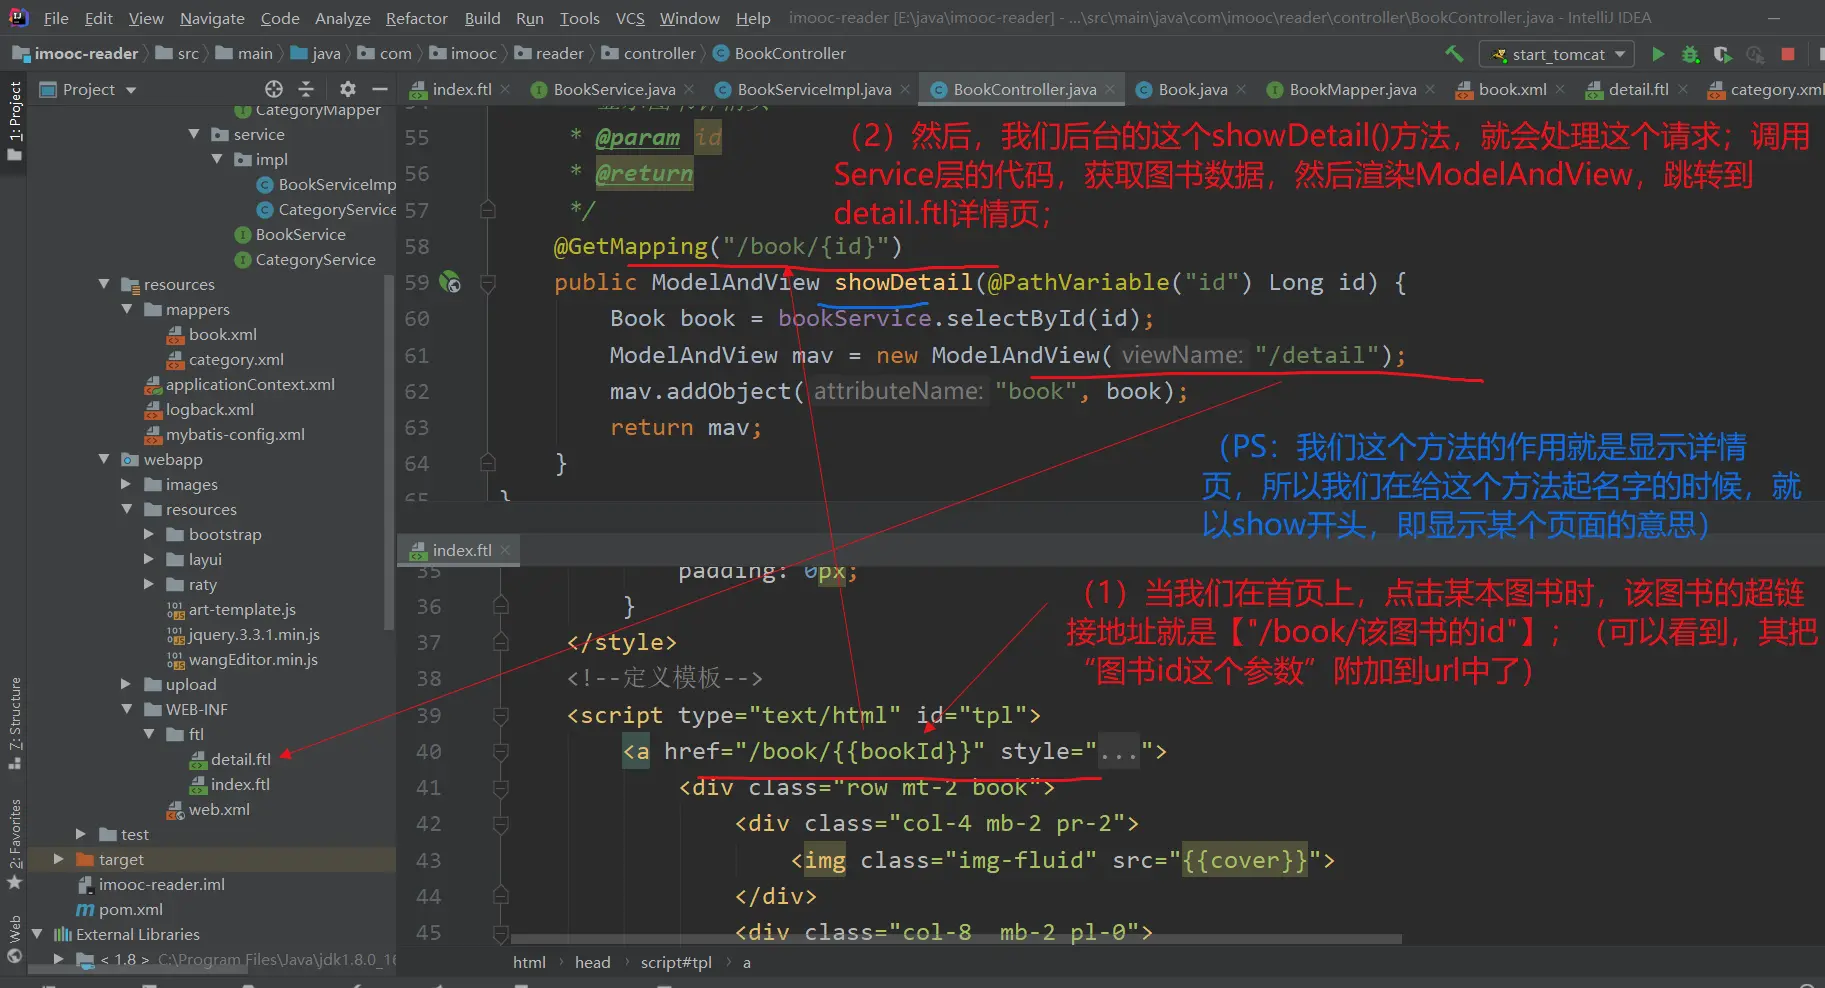The width and height of the screenshot is (1825, 988).
Task: Collapse all in the Project panel
Action: coord(307,89)
